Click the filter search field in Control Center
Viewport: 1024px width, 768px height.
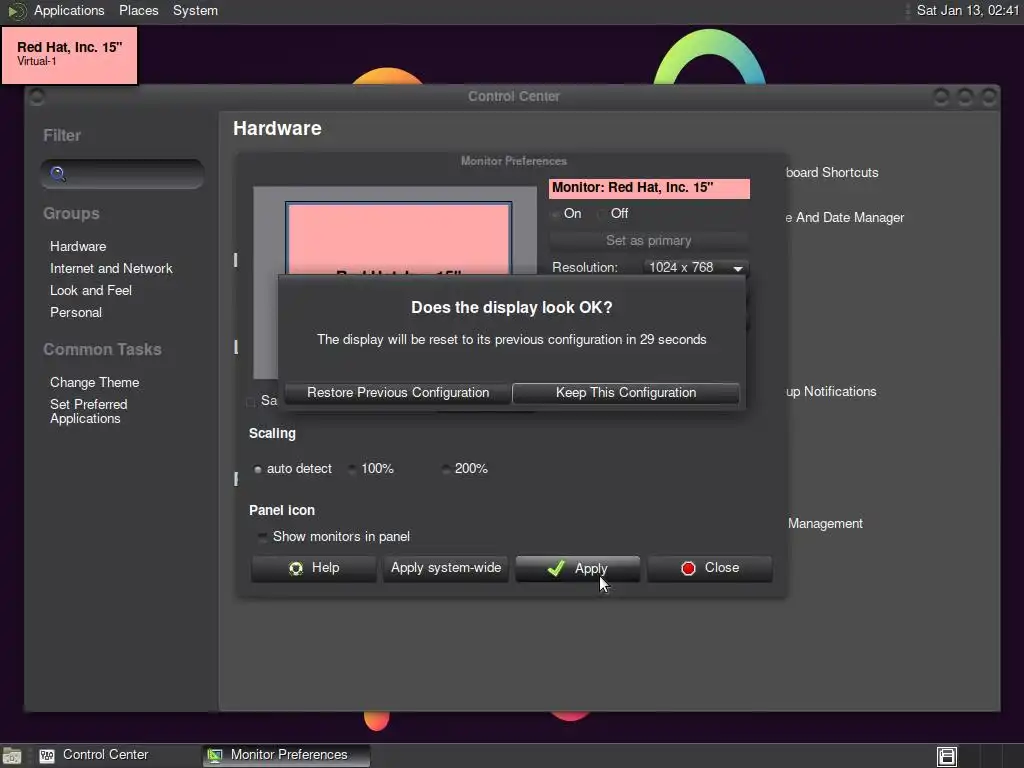coord(122,174)
